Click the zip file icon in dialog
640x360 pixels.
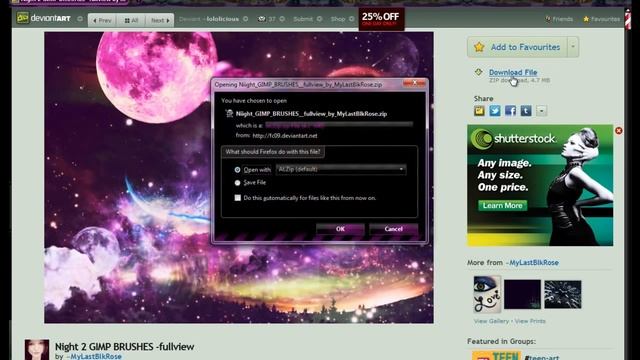229,113
